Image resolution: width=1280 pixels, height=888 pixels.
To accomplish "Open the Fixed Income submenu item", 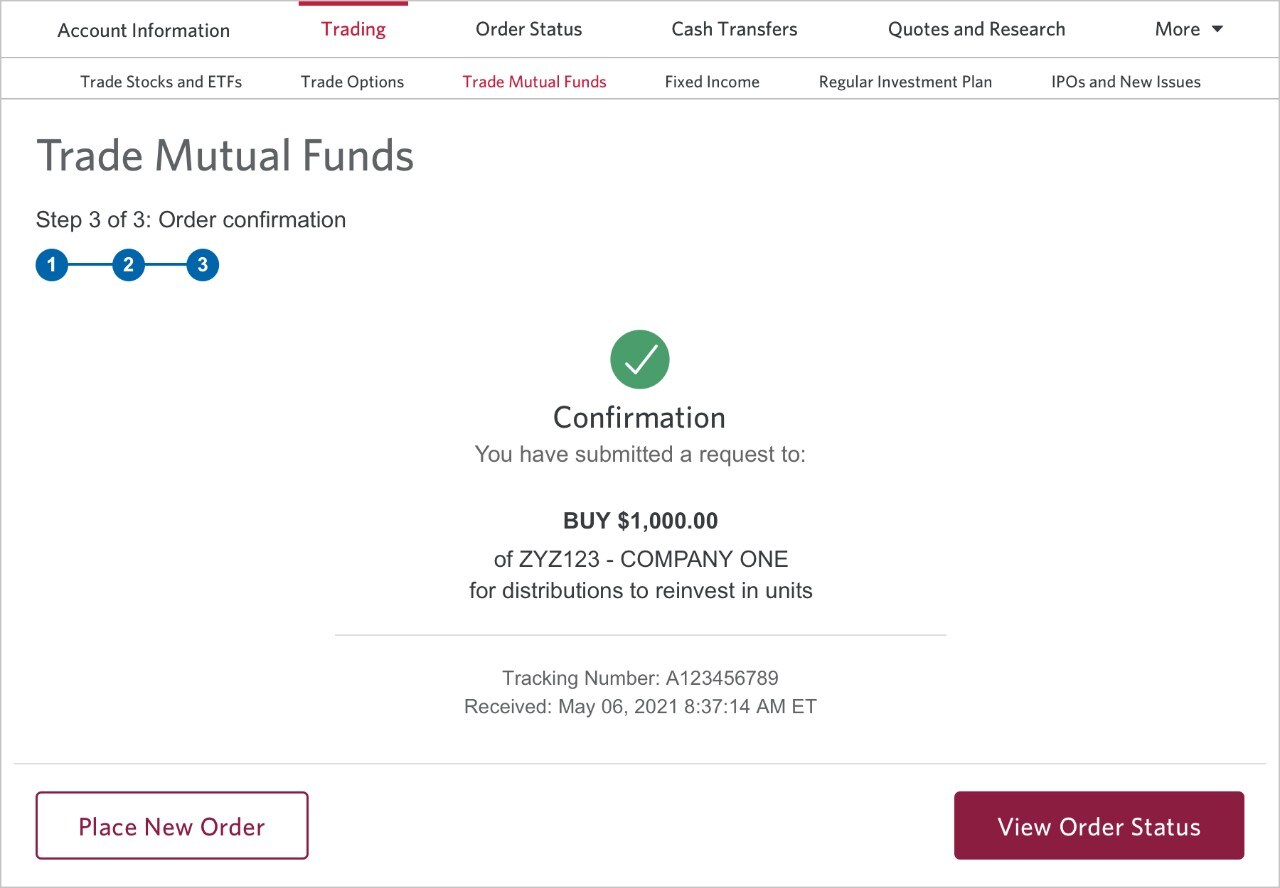I will (712, 82).
